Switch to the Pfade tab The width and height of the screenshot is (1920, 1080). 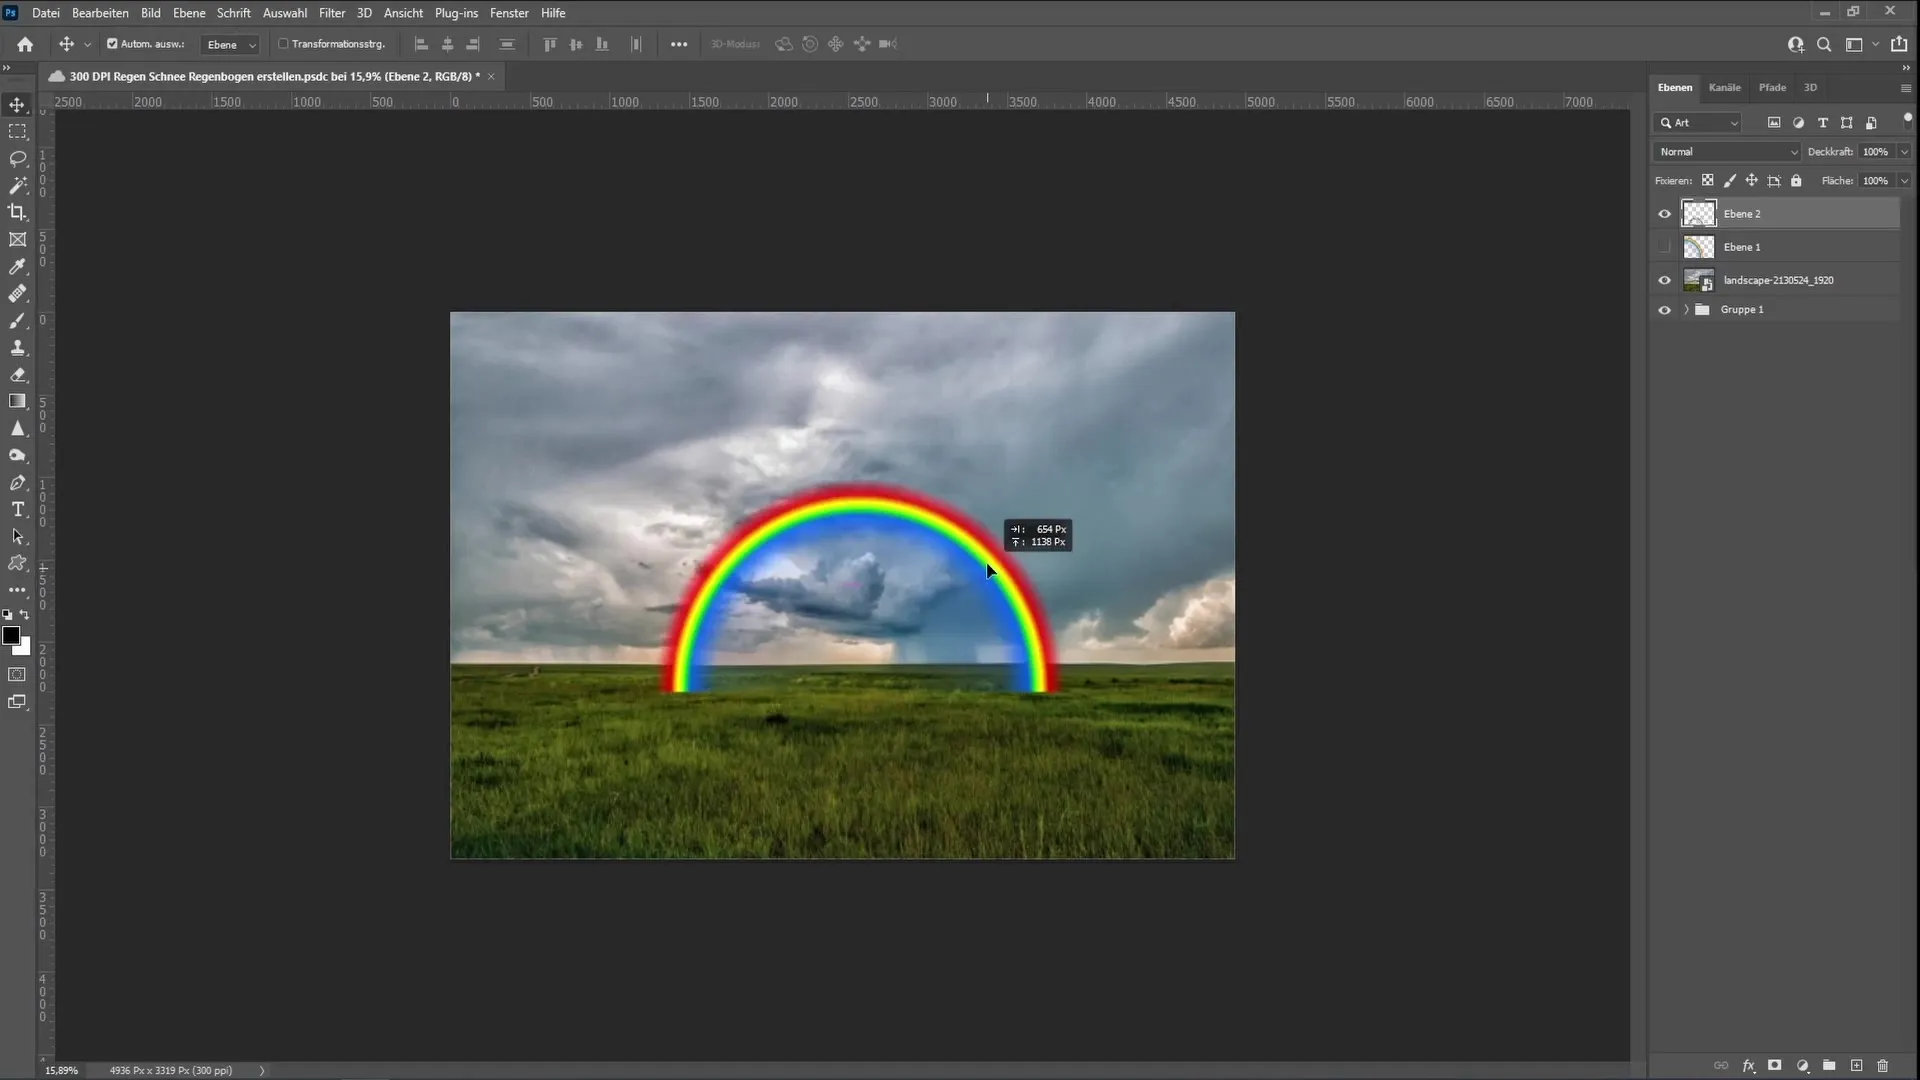[1772, 87]
